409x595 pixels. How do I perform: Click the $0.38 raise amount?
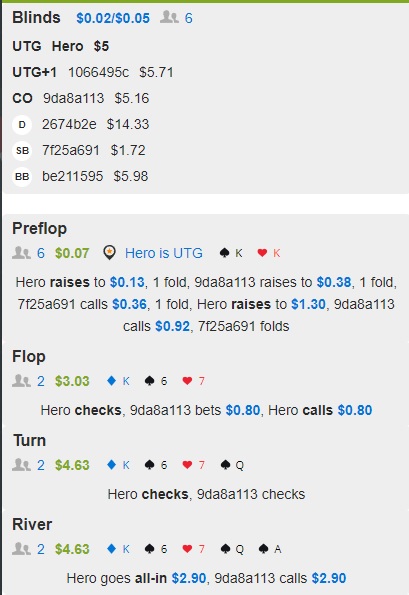[334, 282]
